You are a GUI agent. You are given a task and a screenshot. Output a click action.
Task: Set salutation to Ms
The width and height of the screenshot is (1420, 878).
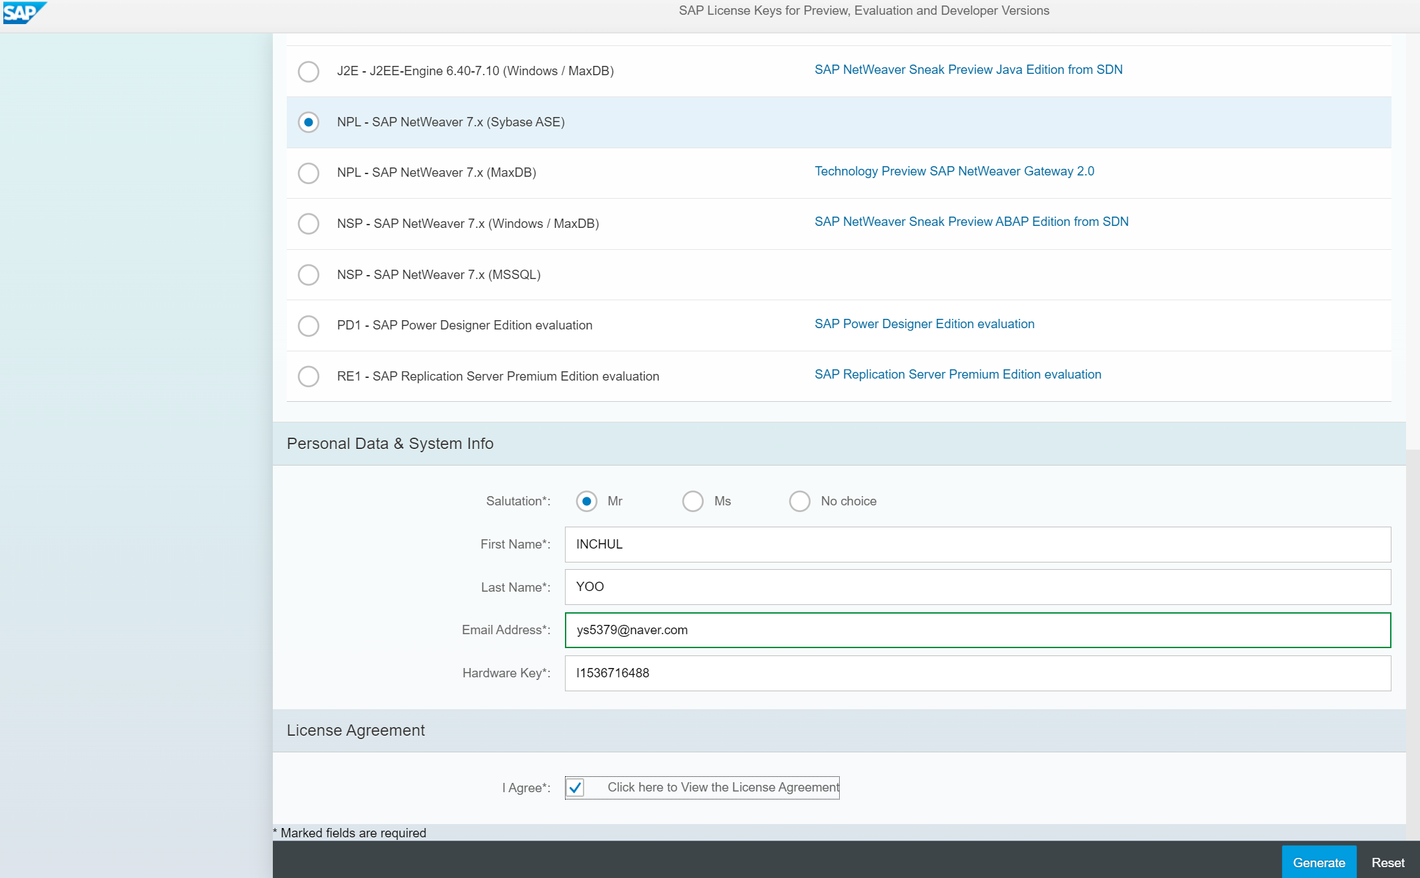[693, 501]
